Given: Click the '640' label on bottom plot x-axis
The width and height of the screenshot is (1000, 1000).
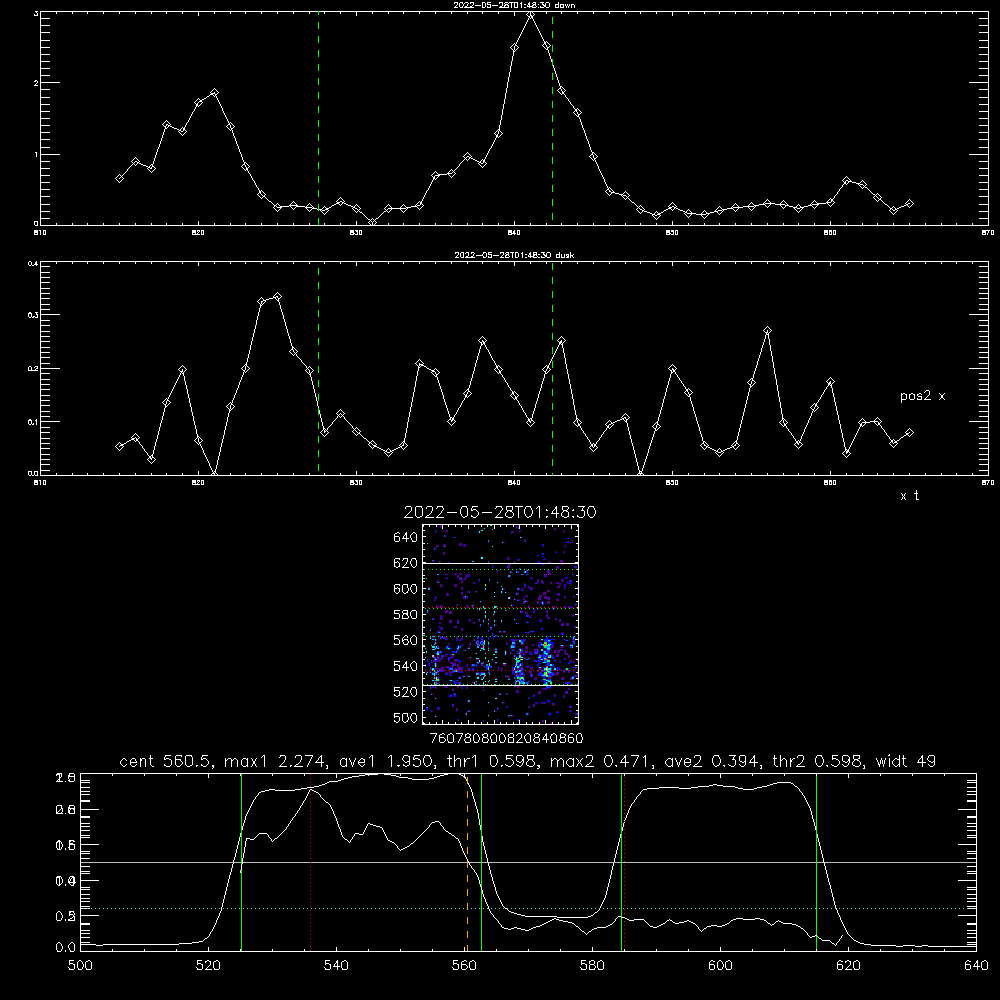Looking at the screenshot, I should [x=976, y=966].
